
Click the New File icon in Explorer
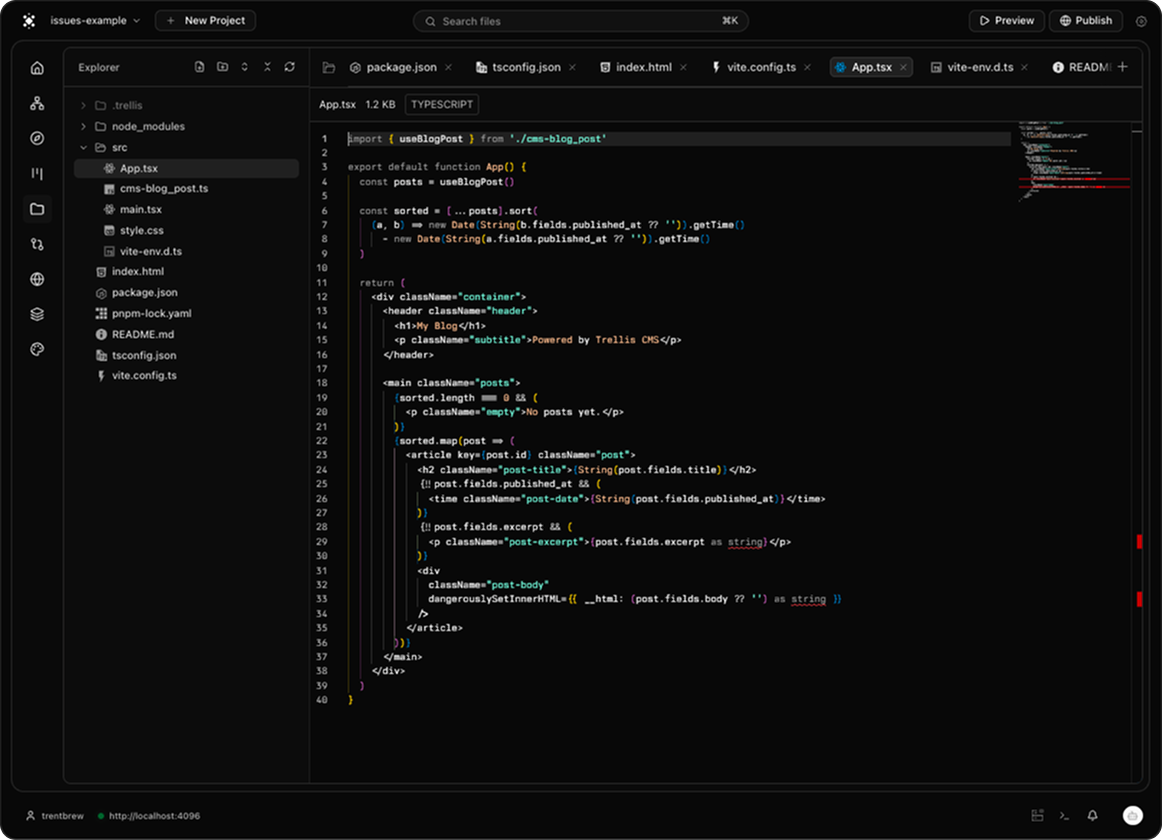(x=199, y=67)
